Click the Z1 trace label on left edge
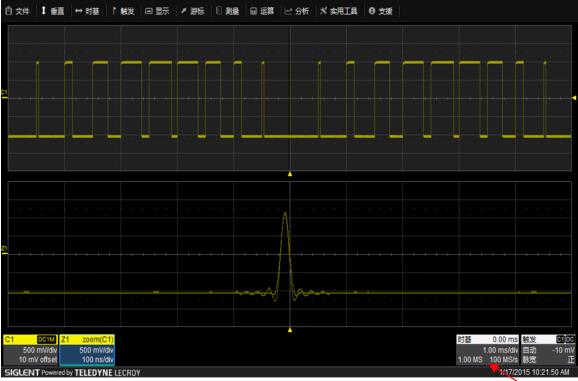Screen dimensions: 578x381 (4, 249)
